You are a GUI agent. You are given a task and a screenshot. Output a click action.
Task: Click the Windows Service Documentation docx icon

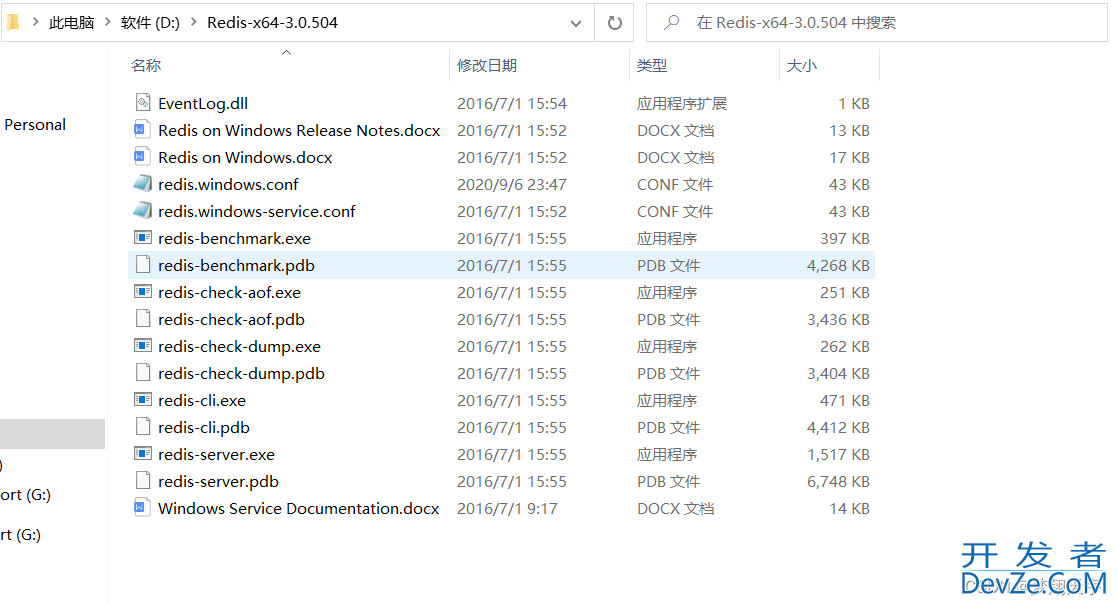click(142, 507)
